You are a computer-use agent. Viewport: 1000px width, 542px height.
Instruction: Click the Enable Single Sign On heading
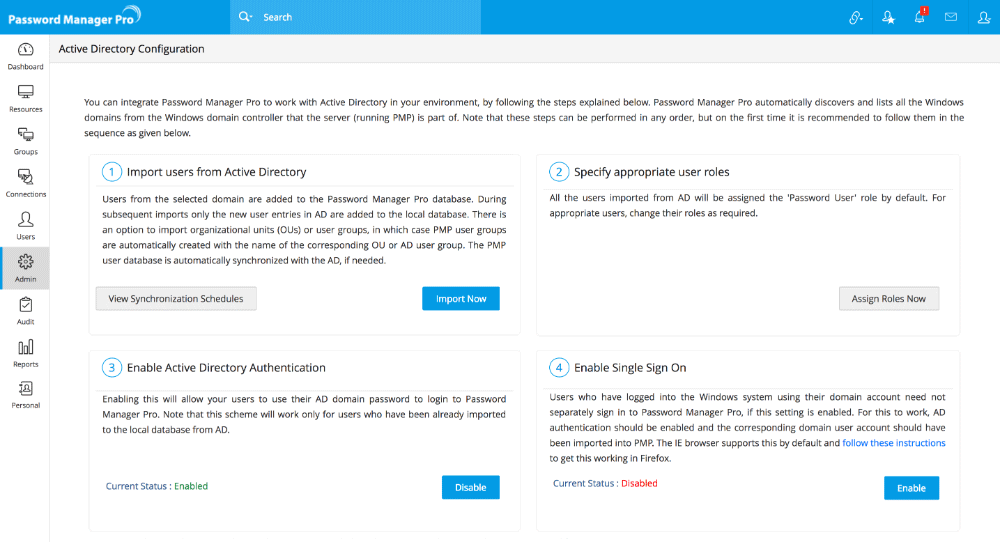pos(629,368)
